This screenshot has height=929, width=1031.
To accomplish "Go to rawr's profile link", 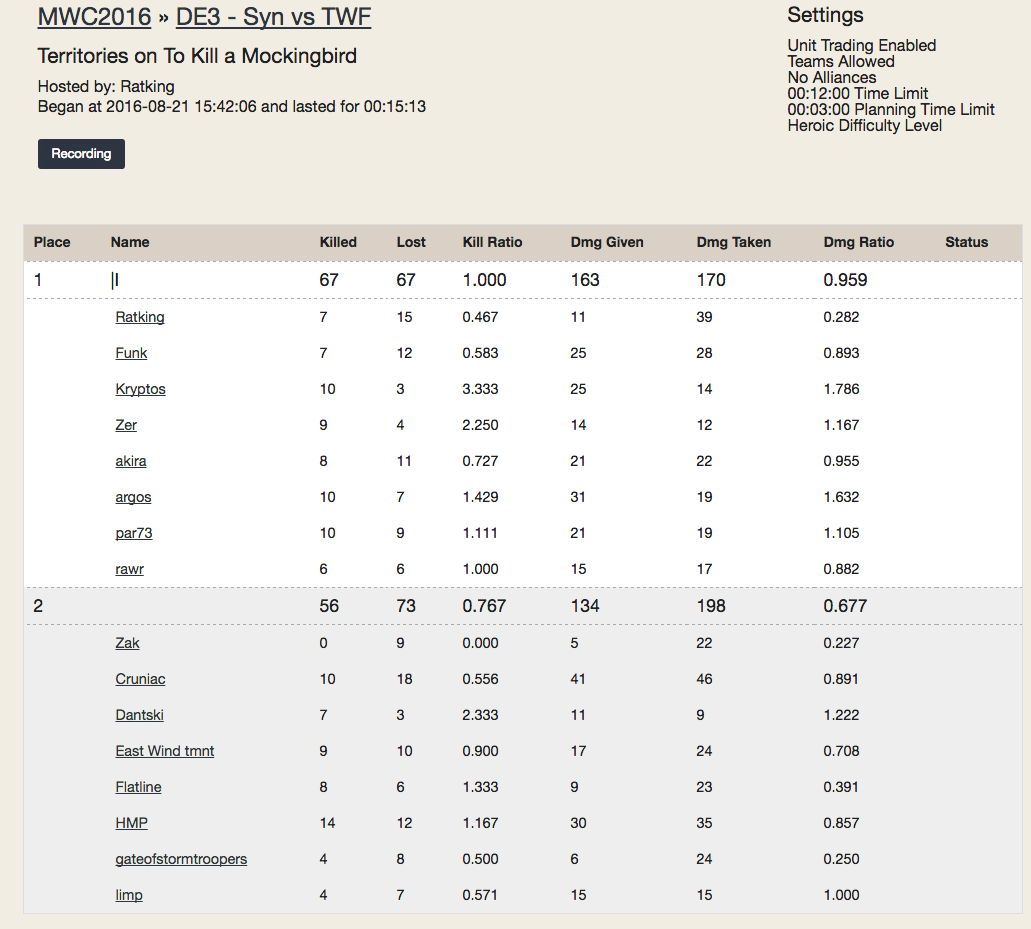I will pos(129,569).
